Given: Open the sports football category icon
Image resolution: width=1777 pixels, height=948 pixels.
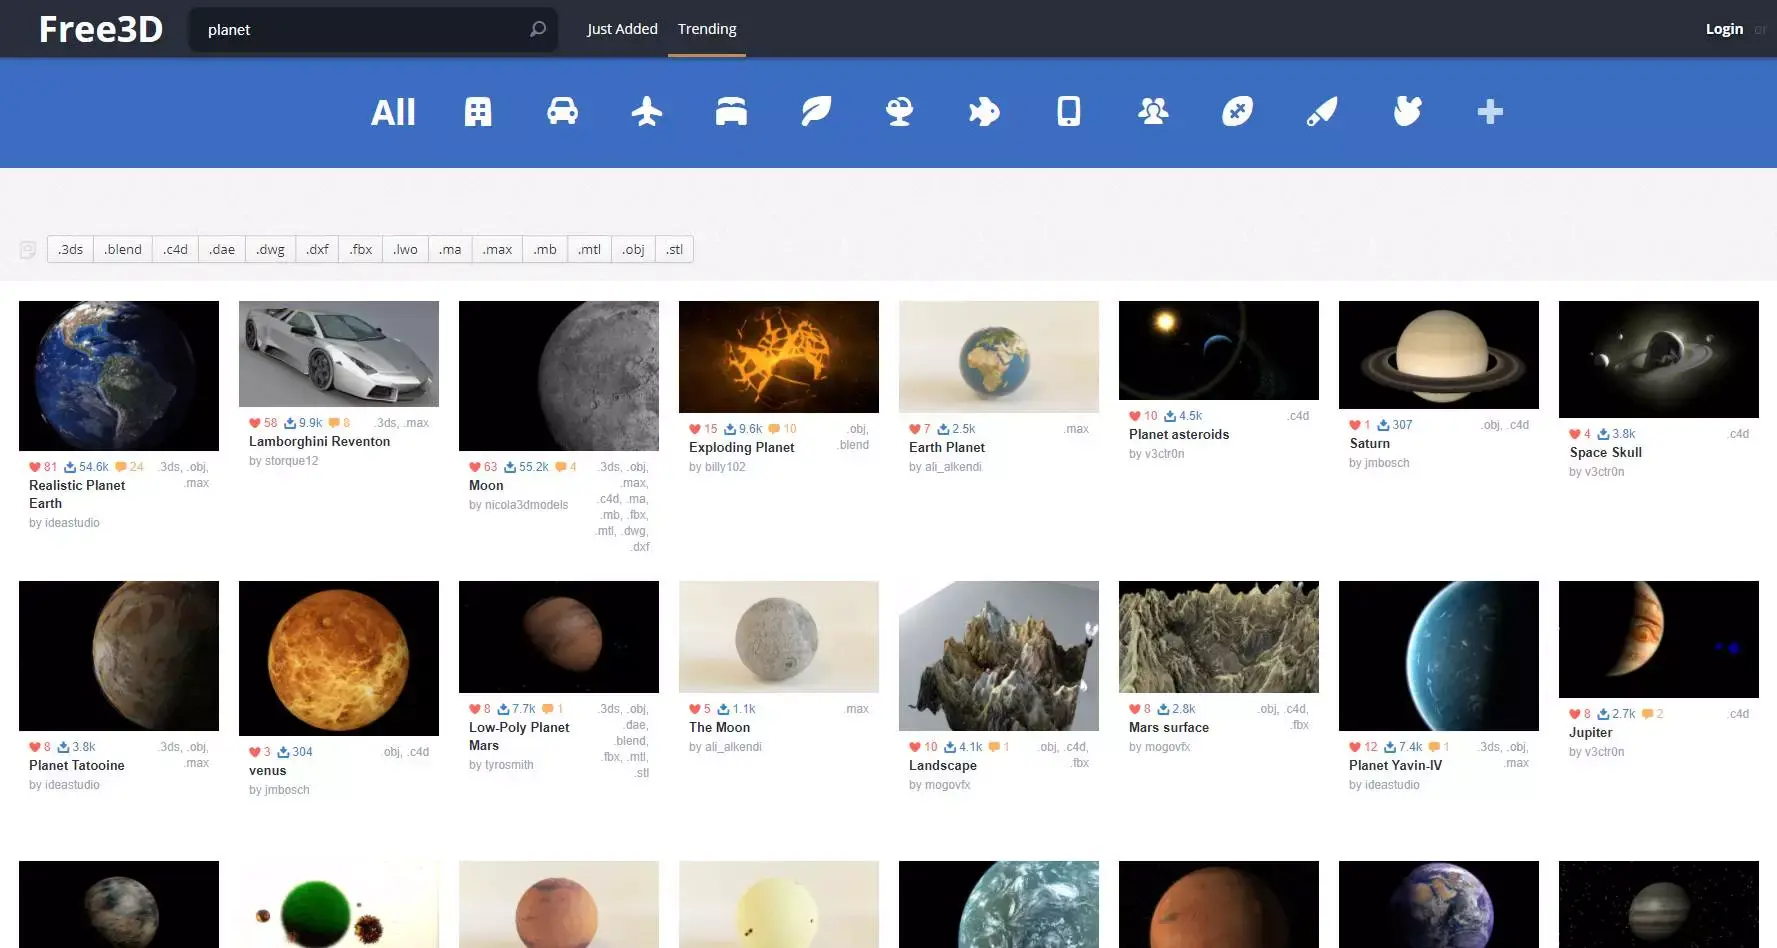Looking at the screenshot, I should (1237, 112).
